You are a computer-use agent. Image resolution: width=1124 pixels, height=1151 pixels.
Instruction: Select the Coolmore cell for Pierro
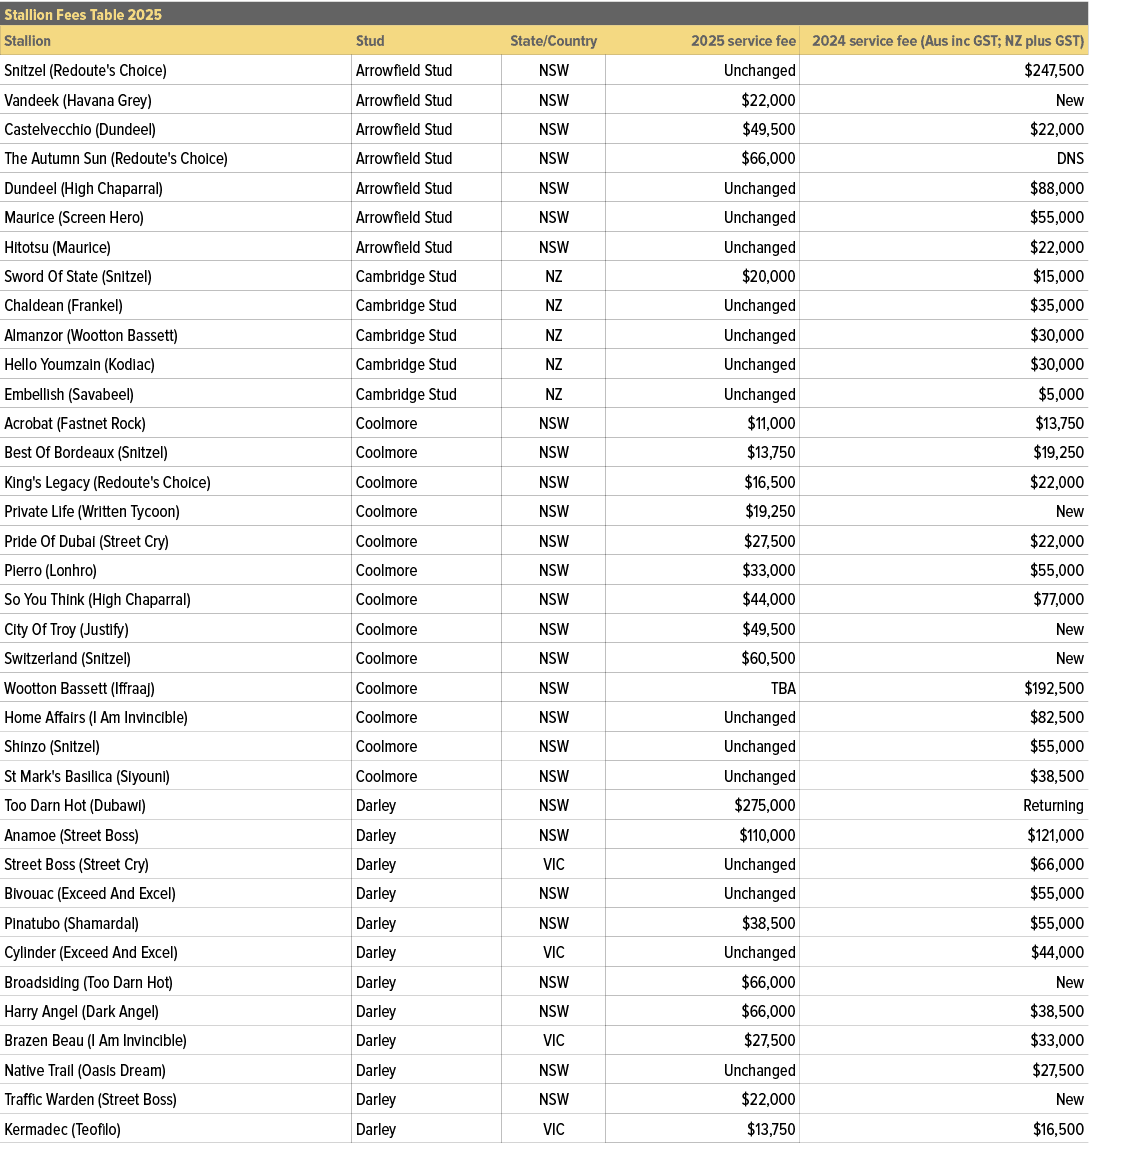378,570
